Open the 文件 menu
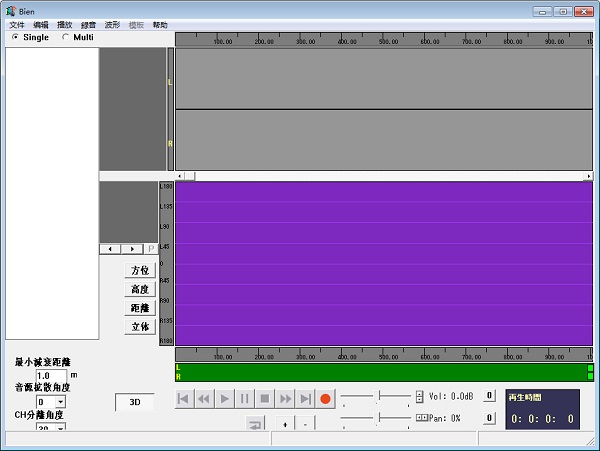 [17, 25]
